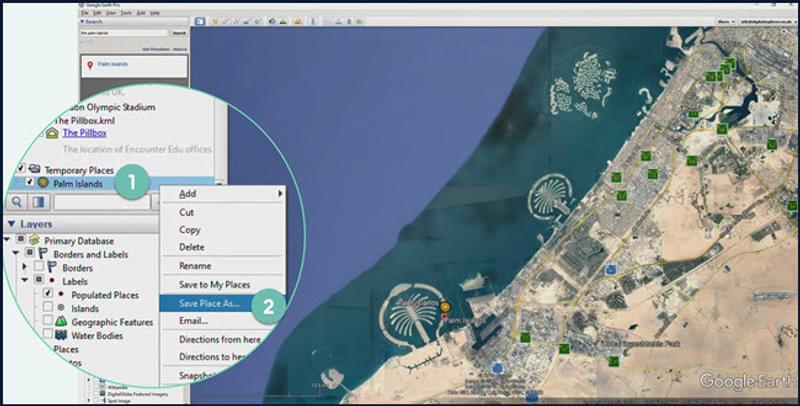Choose Delete from the context menu
The height and width of the screenshot is (406, 800).
tap(191, 247)
